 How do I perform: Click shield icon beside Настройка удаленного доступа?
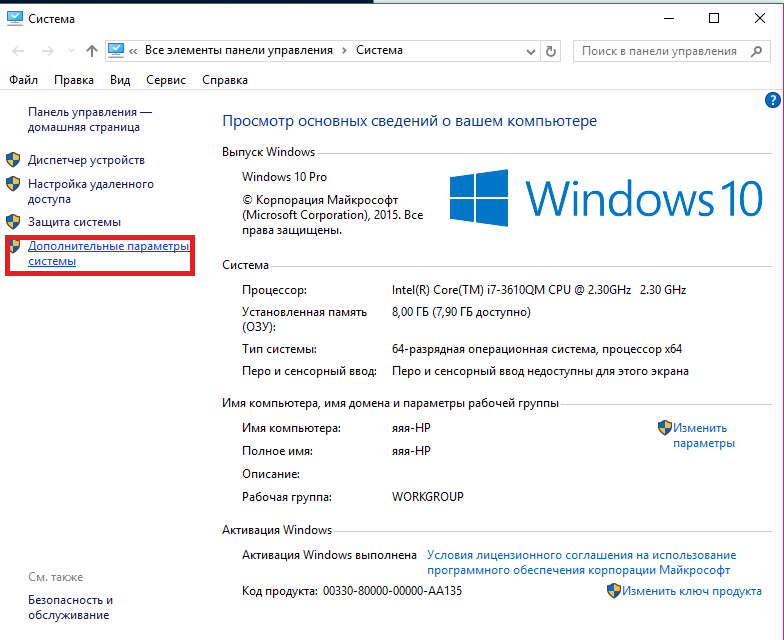(13, 184)
